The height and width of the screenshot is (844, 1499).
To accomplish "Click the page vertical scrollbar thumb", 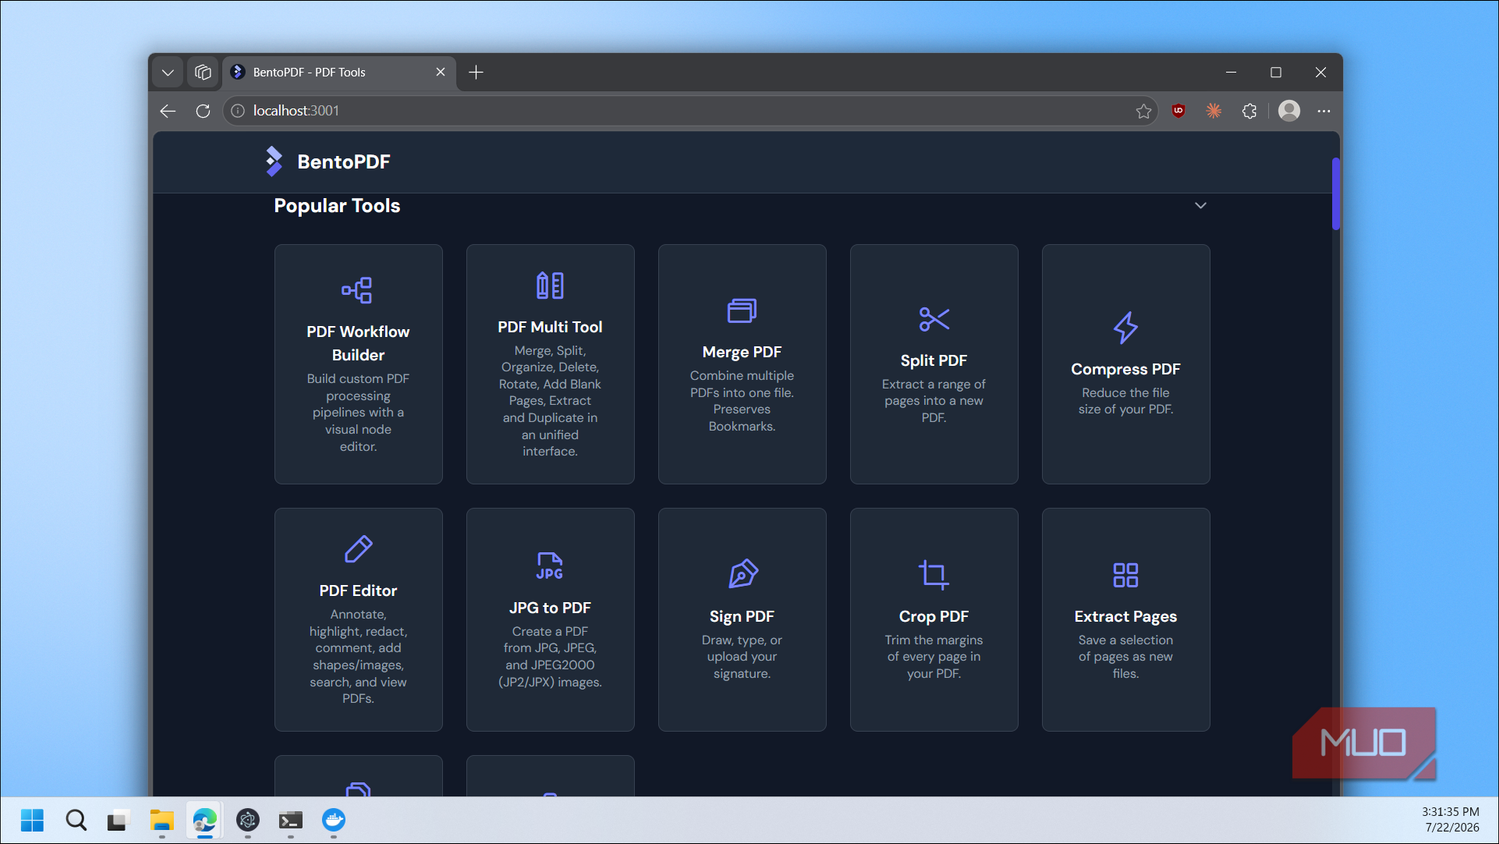I will tap(1336, 194).
